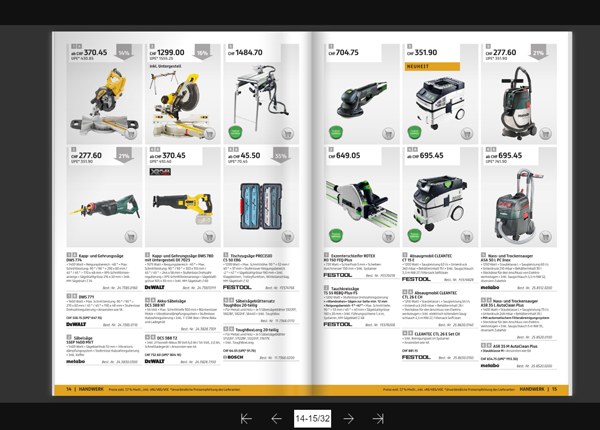The height and width of the screenshot is (430, 600).
Task: Open the Festool plunge saw image
Action: coord(361,201)
